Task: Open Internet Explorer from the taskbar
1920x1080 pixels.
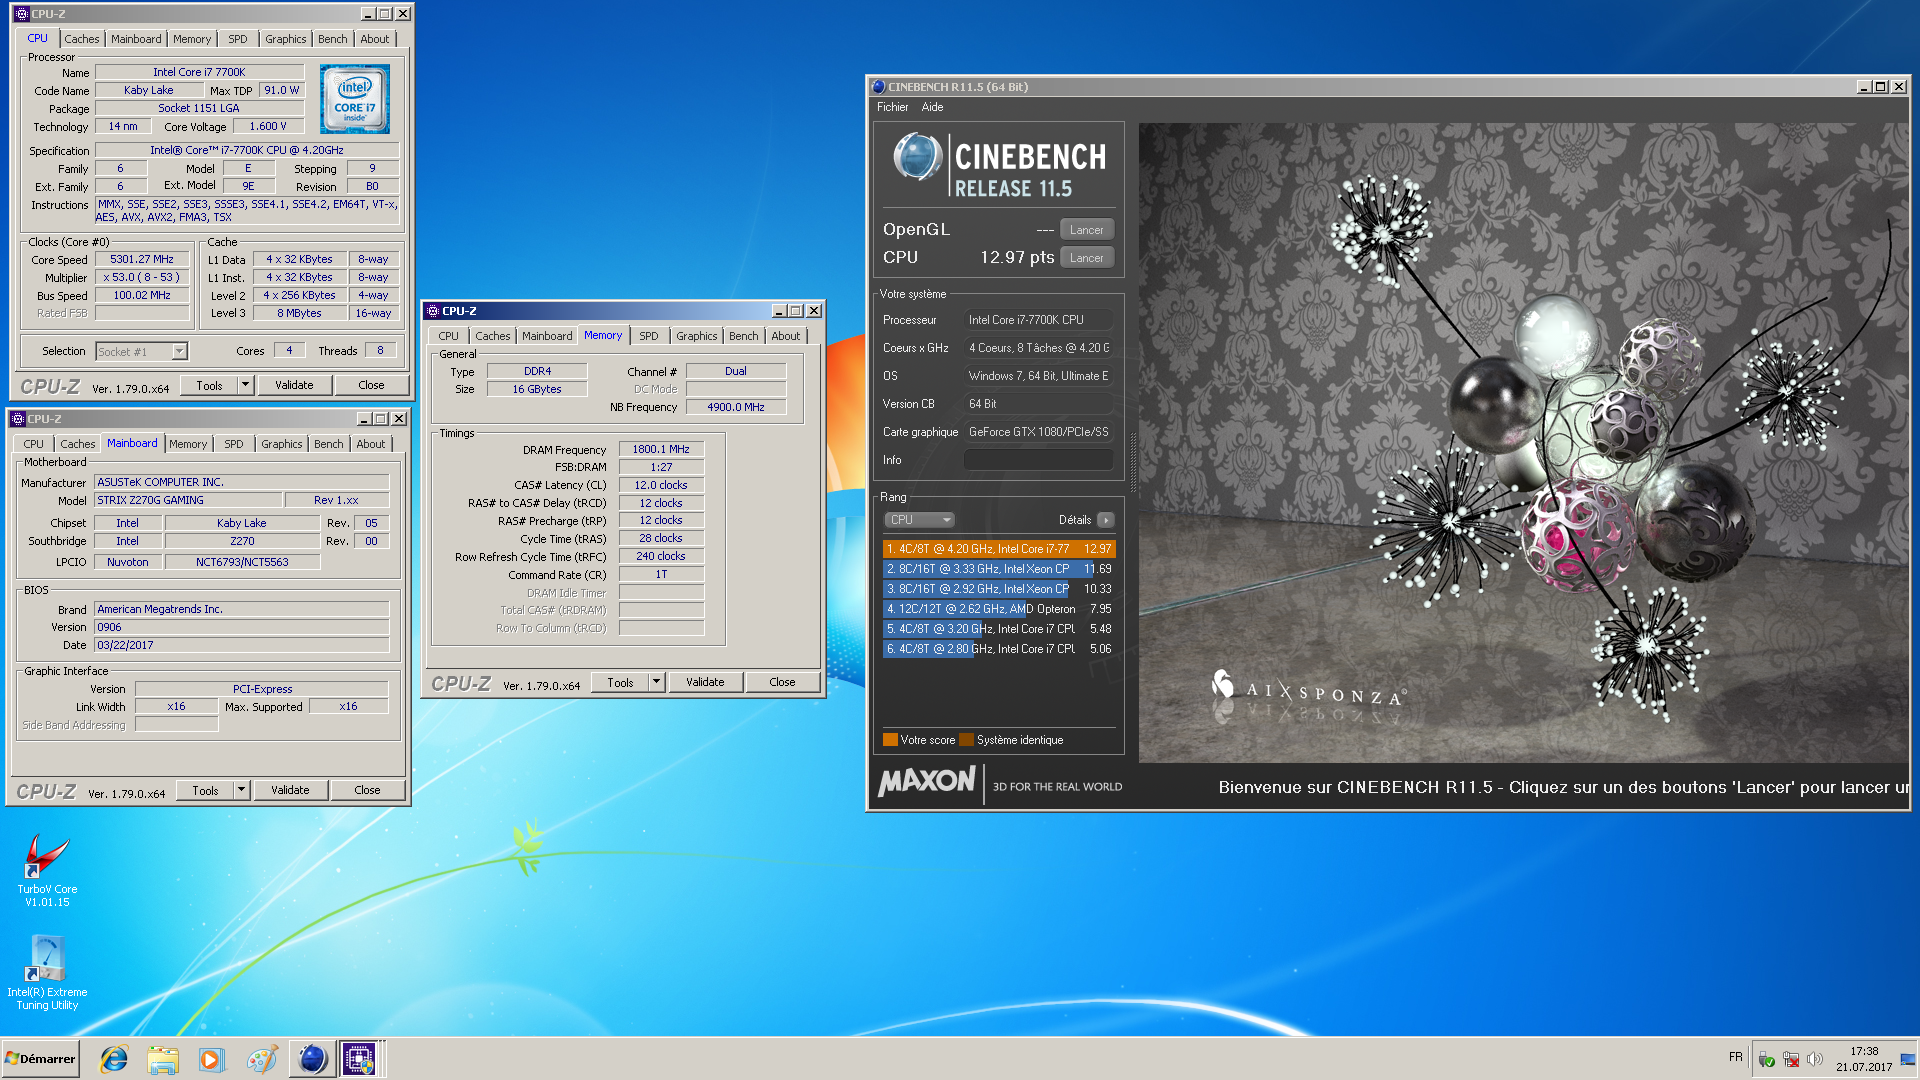Action: (114, 1058)
